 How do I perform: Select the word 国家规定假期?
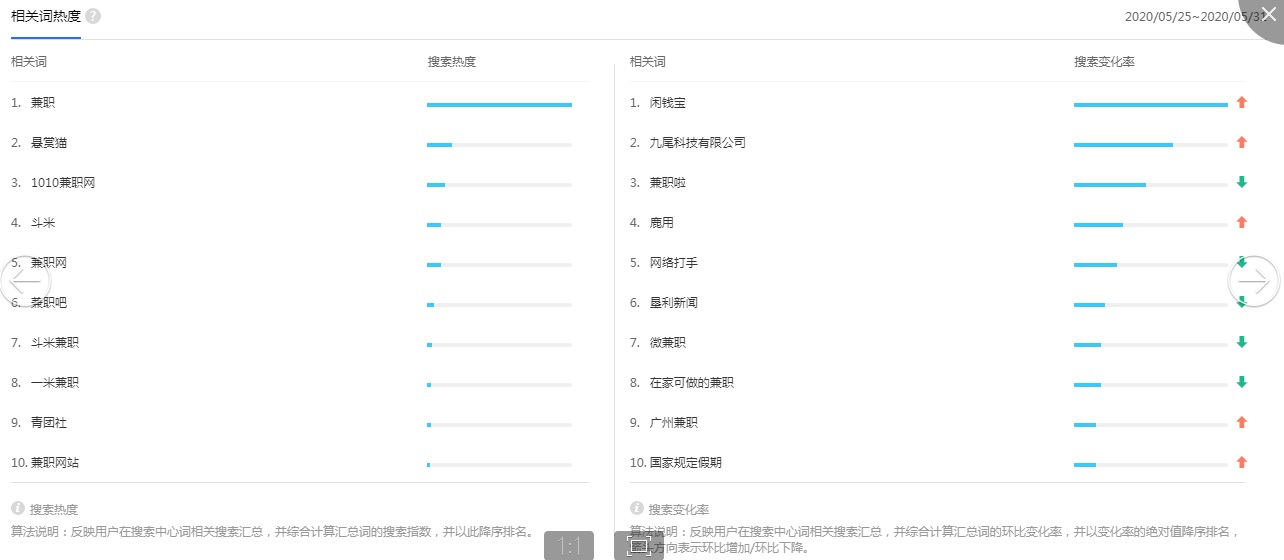(x=686, y=463)
